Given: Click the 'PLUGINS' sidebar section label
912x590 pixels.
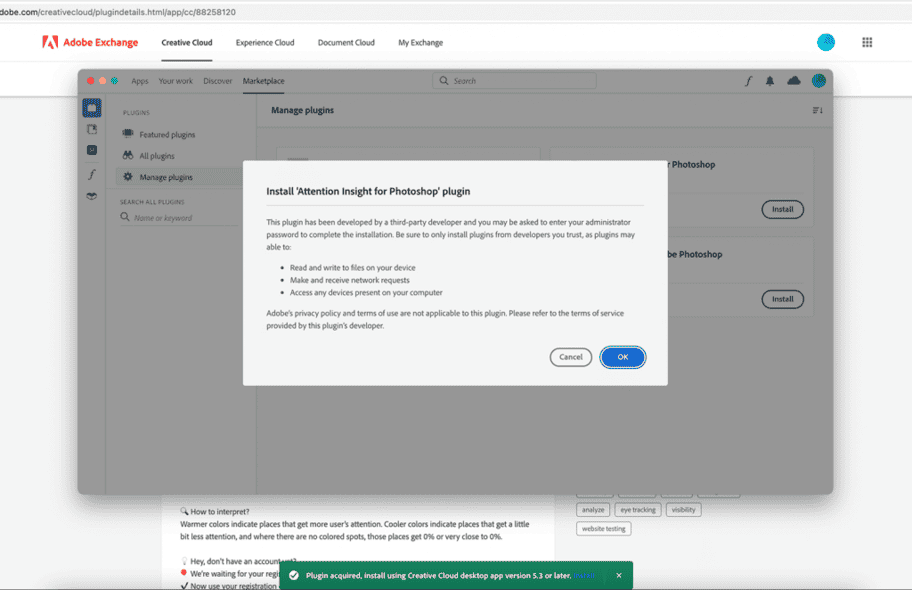Looking at the screenshot, I should coord(136,112).
